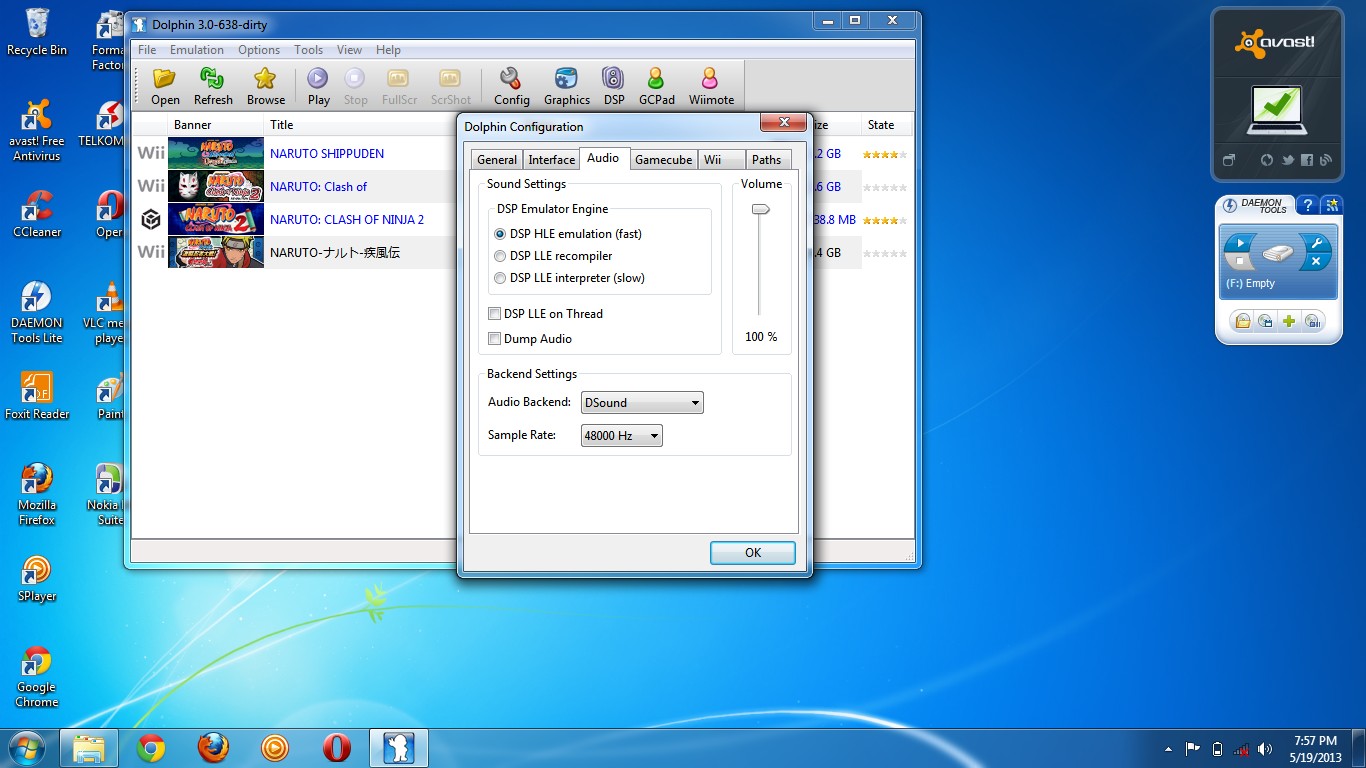This screenshot has height=768, width=1366.
Task: Open Windows Explorer from the taskbar
Action: coord(89,748)
